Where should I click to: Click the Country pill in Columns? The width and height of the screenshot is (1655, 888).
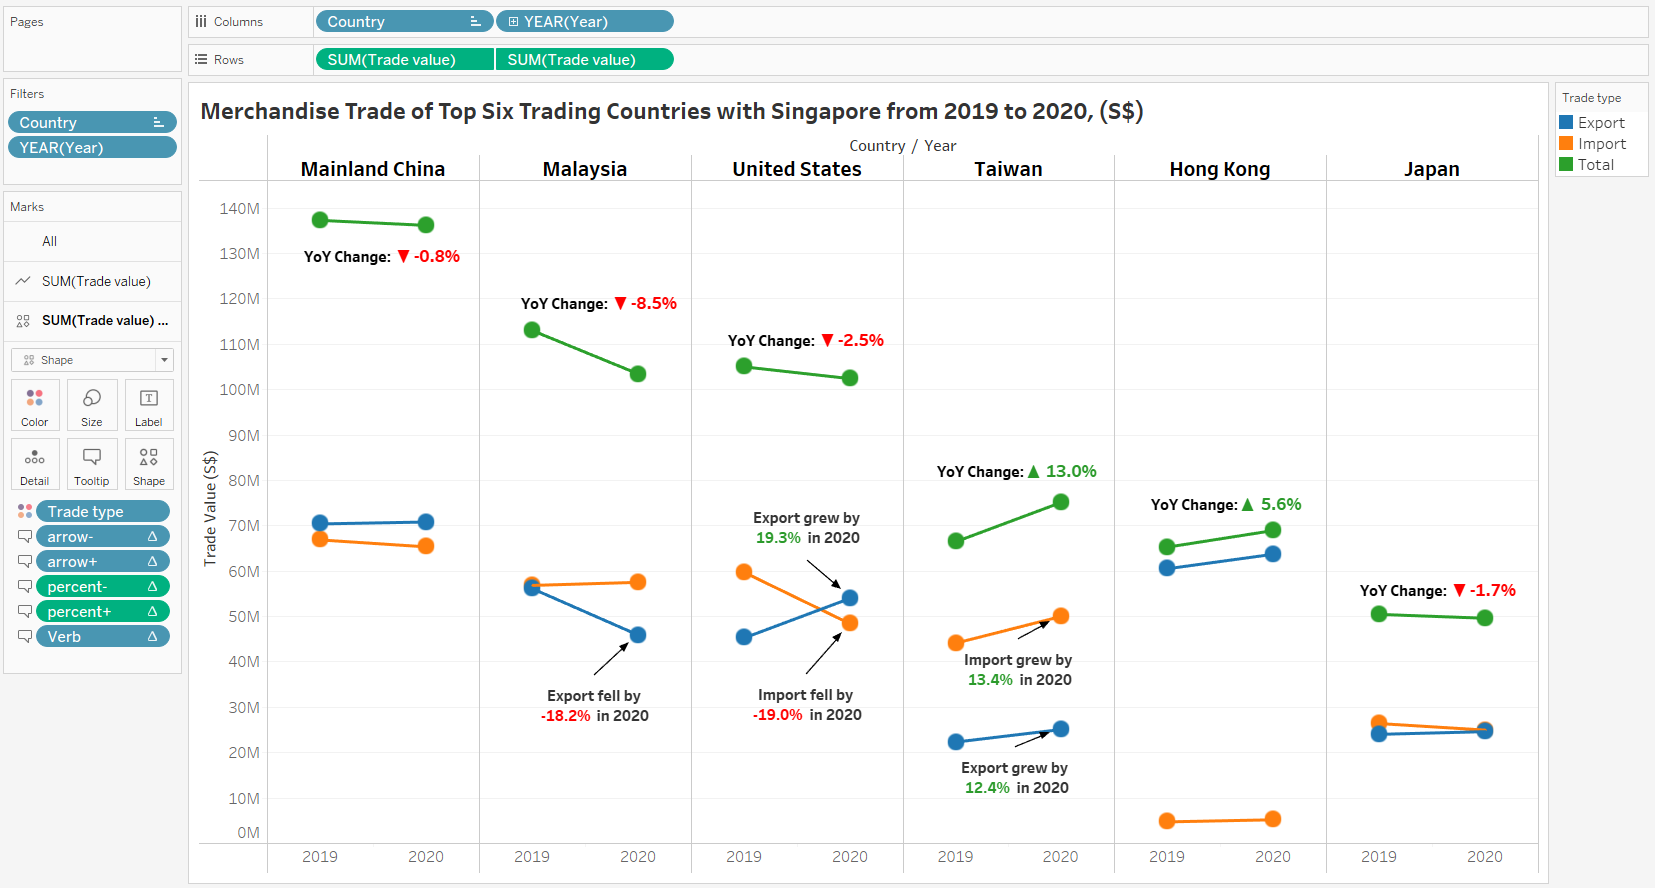point(404,21)
